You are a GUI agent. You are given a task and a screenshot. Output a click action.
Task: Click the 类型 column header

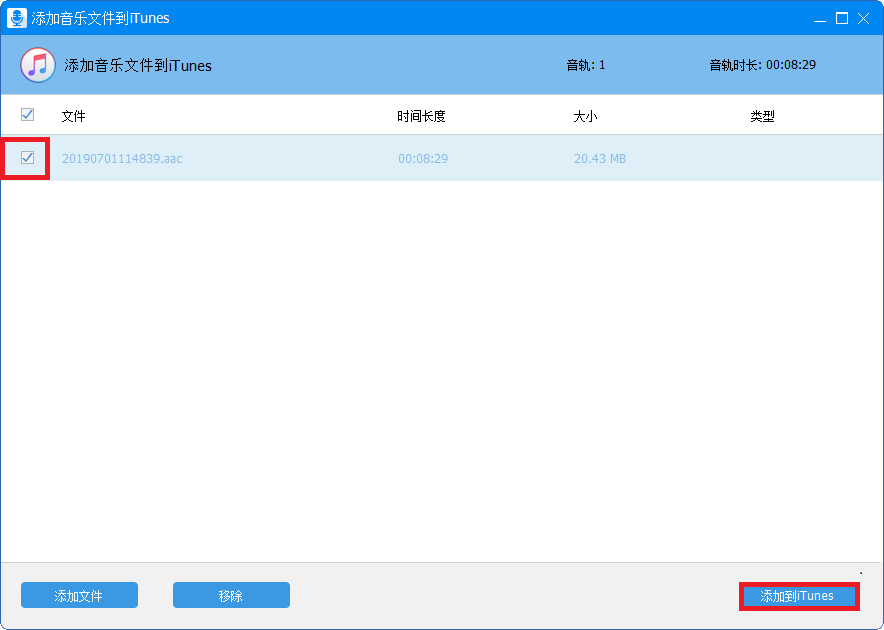762,116
